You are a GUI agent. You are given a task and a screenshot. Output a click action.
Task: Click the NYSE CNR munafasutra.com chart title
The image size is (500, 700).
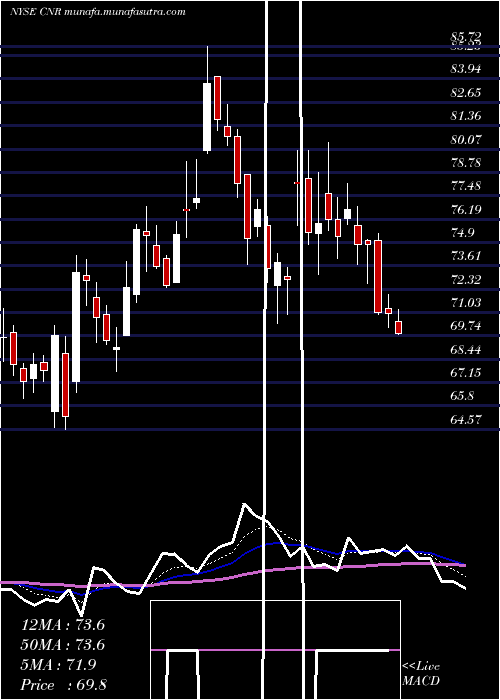pyautogui.click(x=97, y=12)
